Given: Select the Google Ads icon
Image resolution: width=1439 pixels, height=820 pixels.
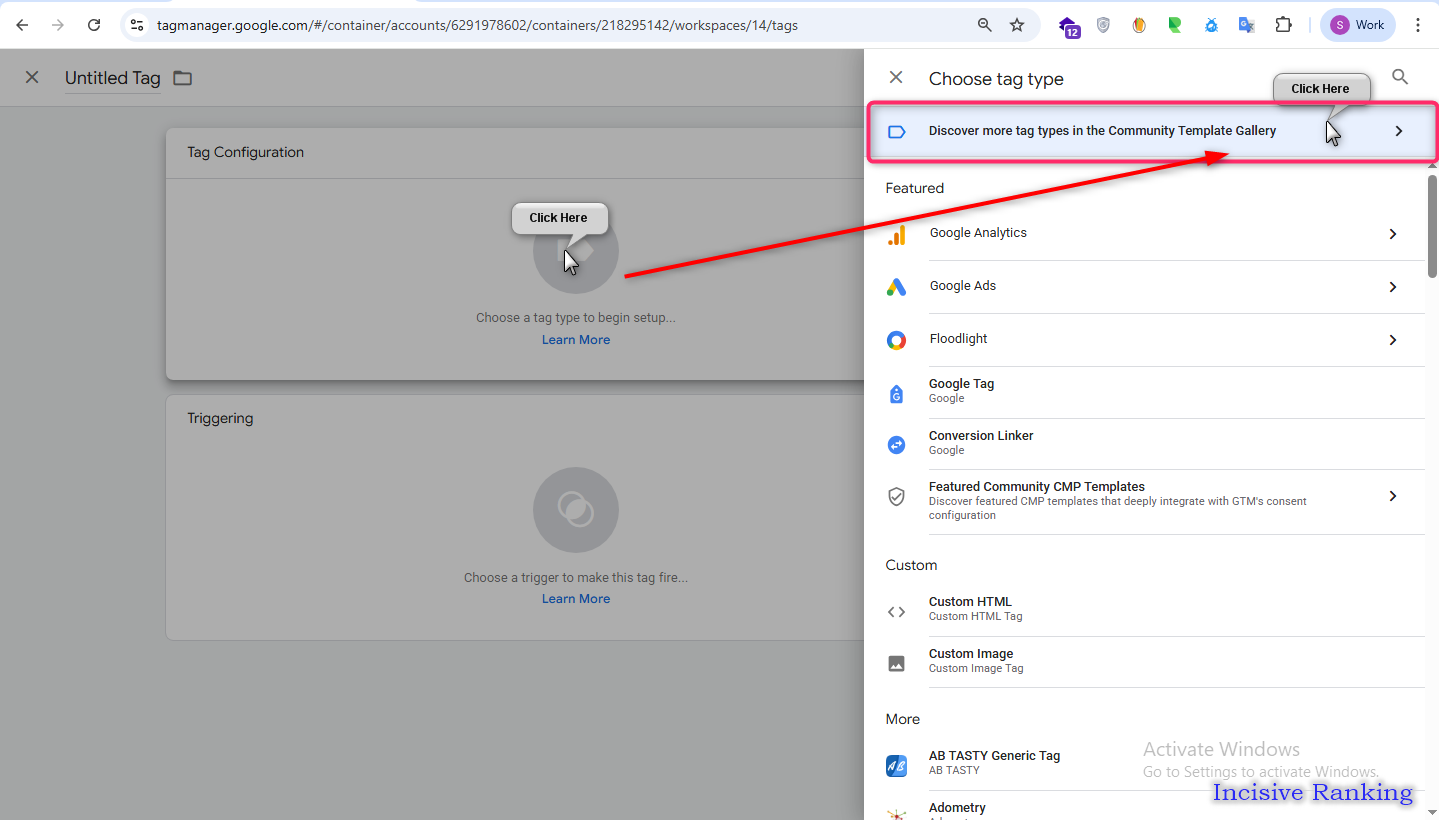Looking at the screenshot, I should (896, 287).
